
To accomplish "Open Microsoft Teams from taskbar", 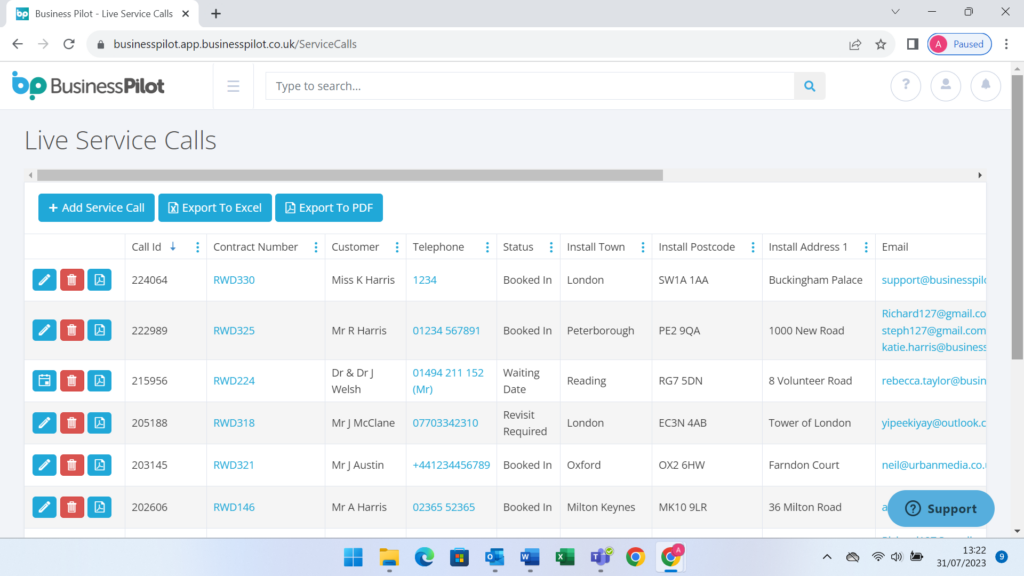I will point(600,557).
